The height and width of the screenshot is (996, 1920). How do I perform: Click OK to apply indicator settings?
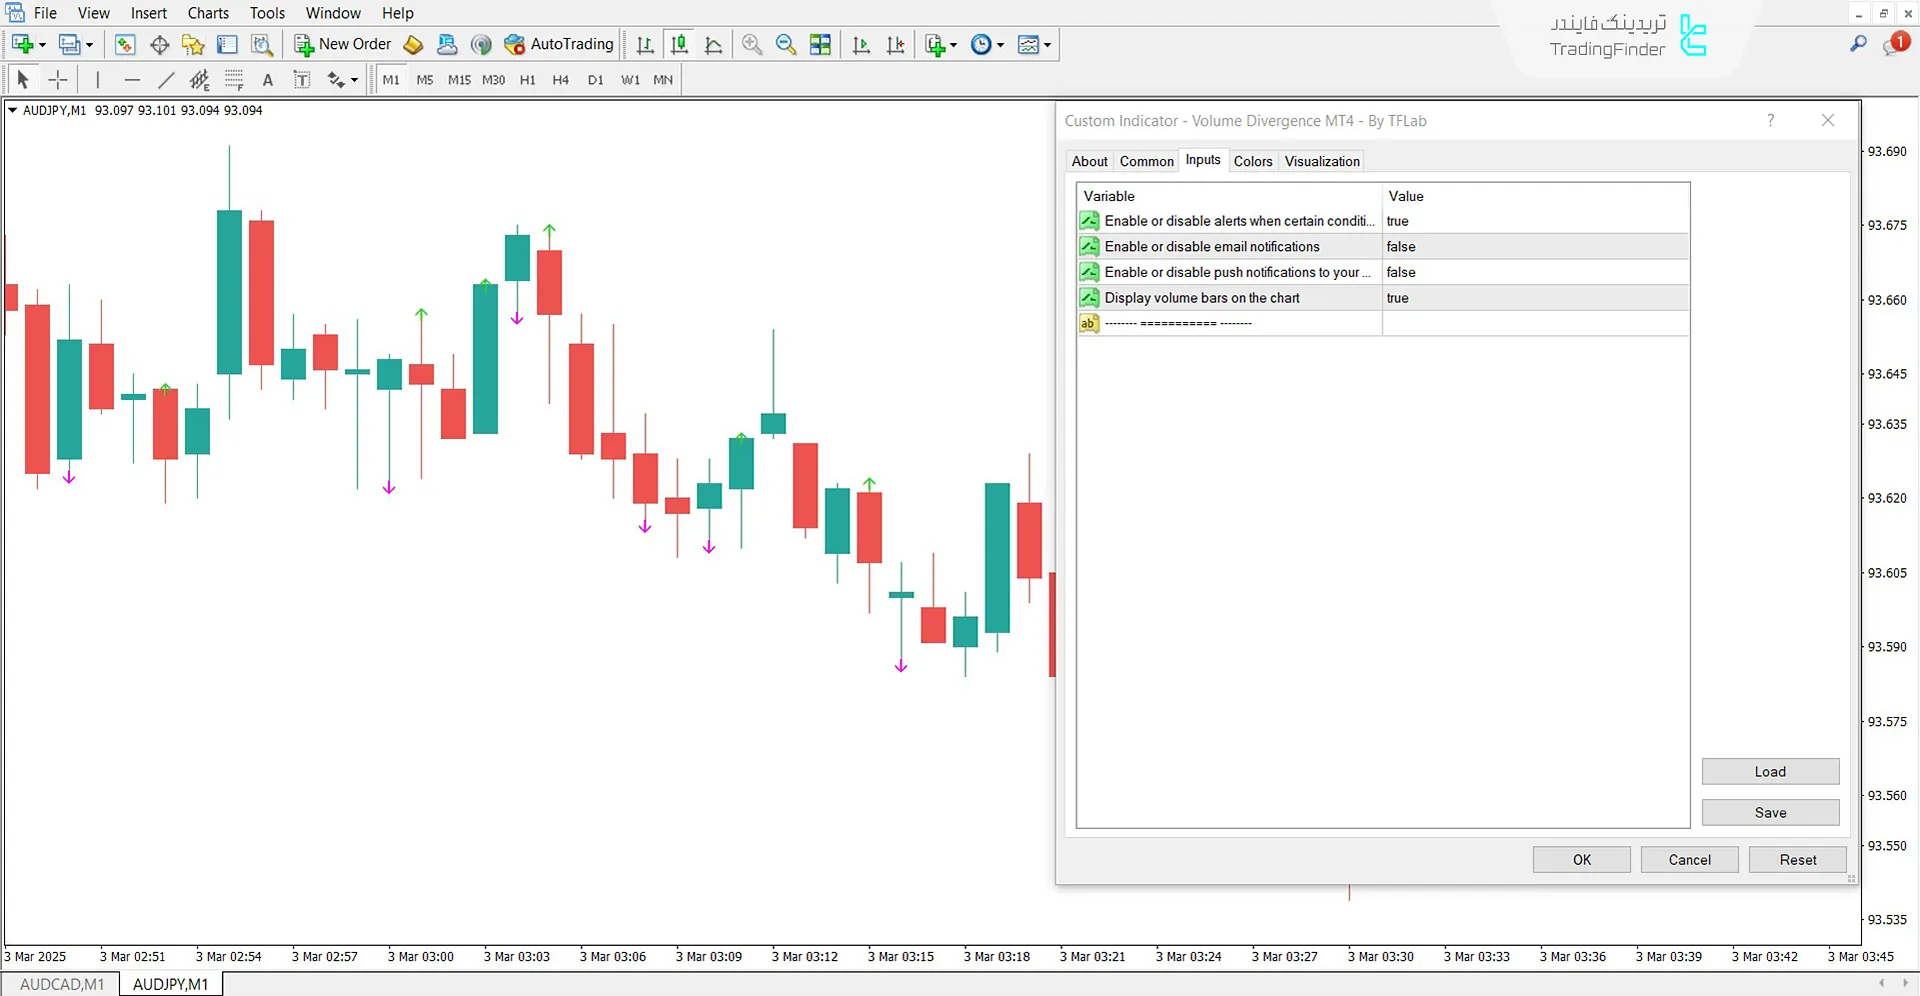pyautogui.click(x=1581, y=859)
